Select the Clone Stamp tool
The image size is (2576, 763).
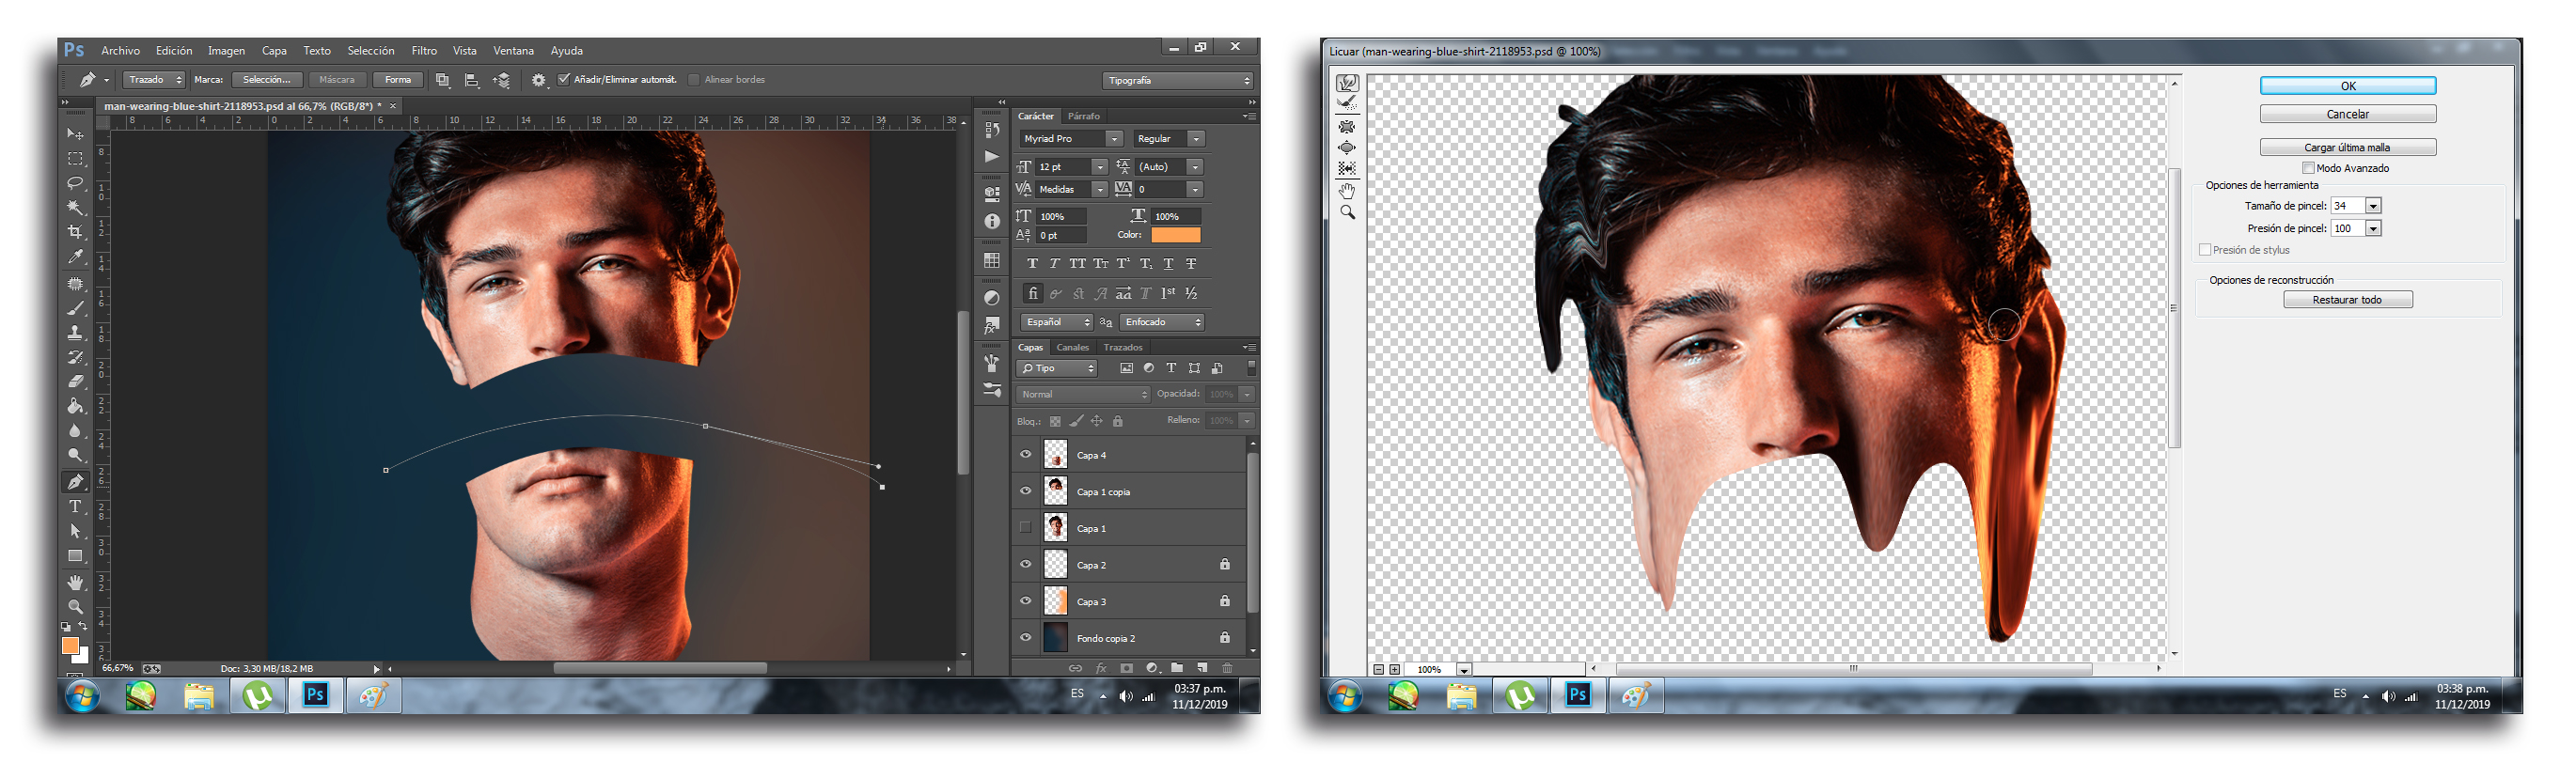coord(75,332)
